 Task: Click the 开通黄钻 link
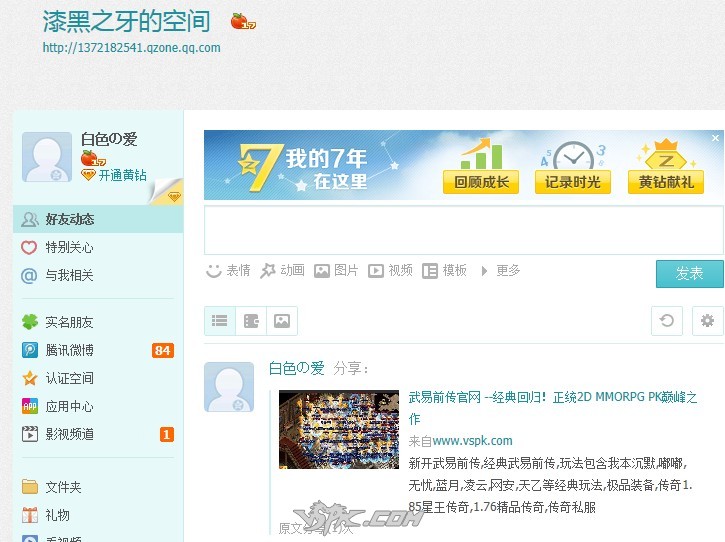(x=123, y=175)
